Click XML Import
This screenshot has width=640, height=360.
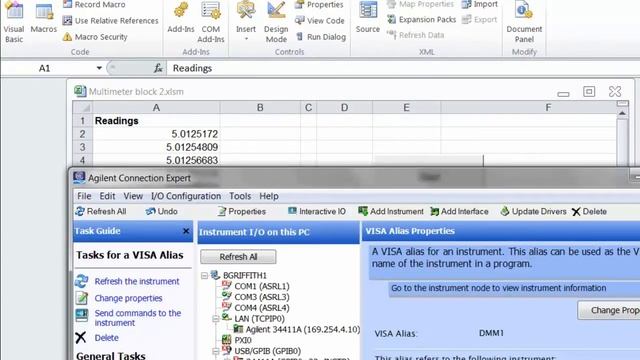tap(480, 4)
